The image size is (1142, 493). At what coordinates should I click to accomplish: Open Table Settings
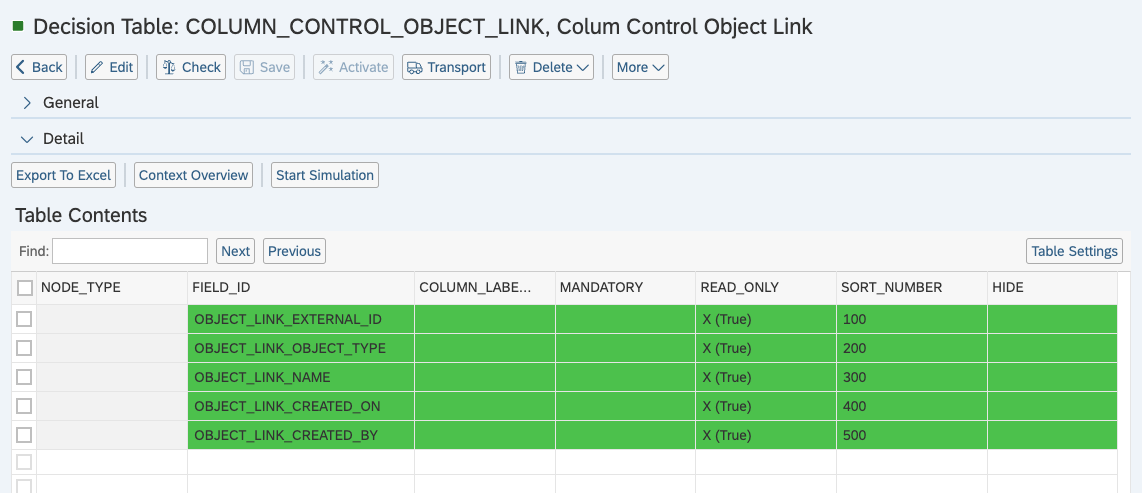click(1074, 251)
